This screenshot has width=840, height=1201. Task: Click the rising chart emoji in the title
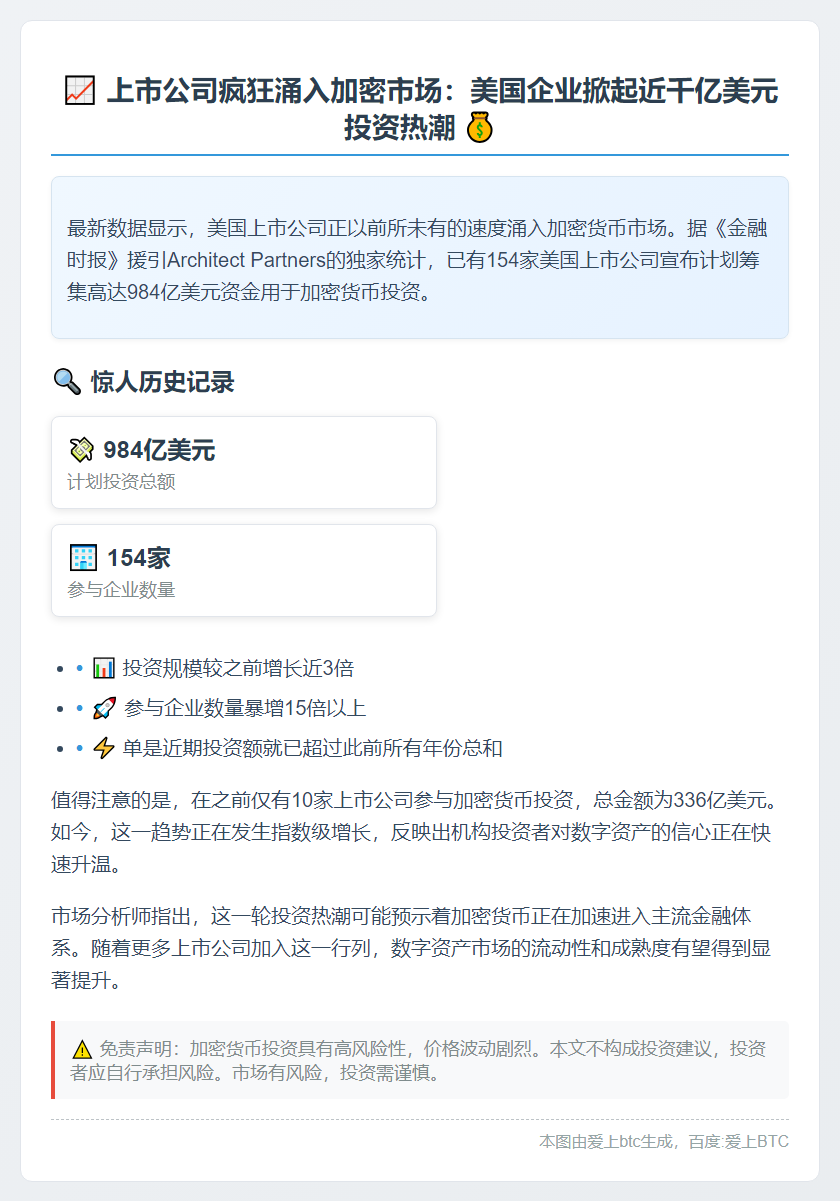[x=79, y=92]
